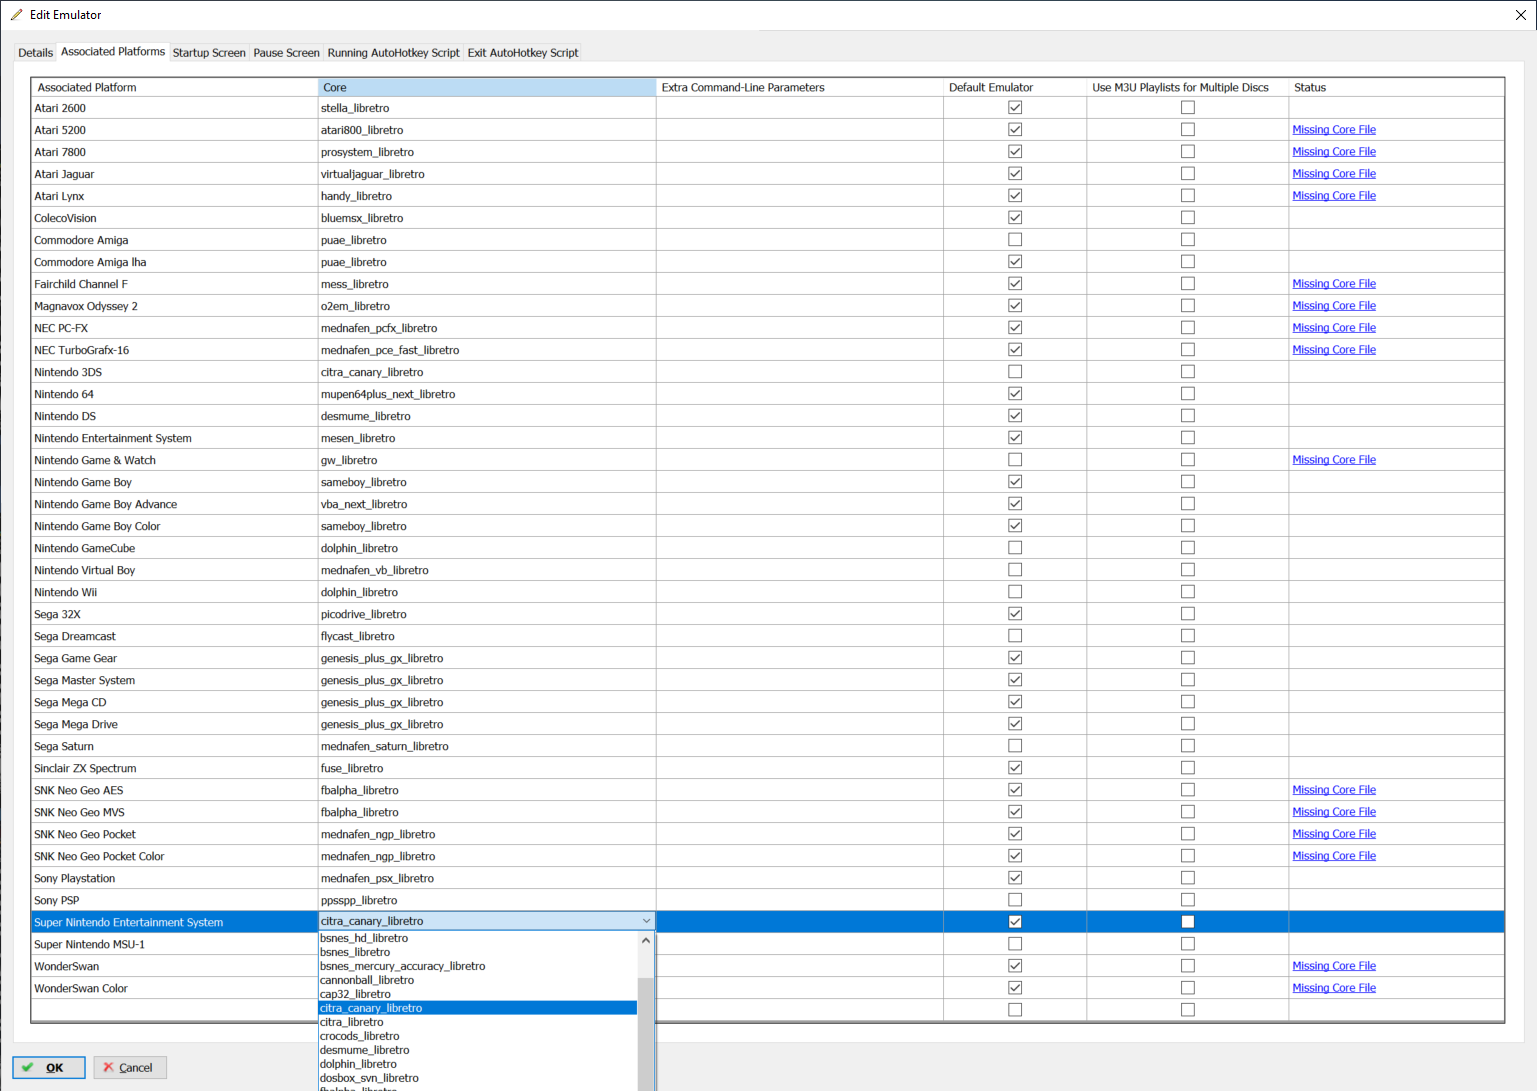1537x1091 pixels.
Task: Click extra parameters field for Nintendo DS
Action: (x=800, y=416)
